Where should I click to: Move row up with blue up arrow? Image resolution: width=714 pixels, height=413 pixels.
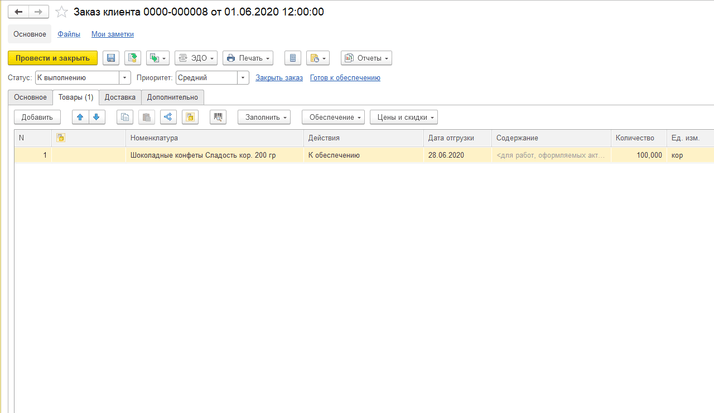pos(80,117)
